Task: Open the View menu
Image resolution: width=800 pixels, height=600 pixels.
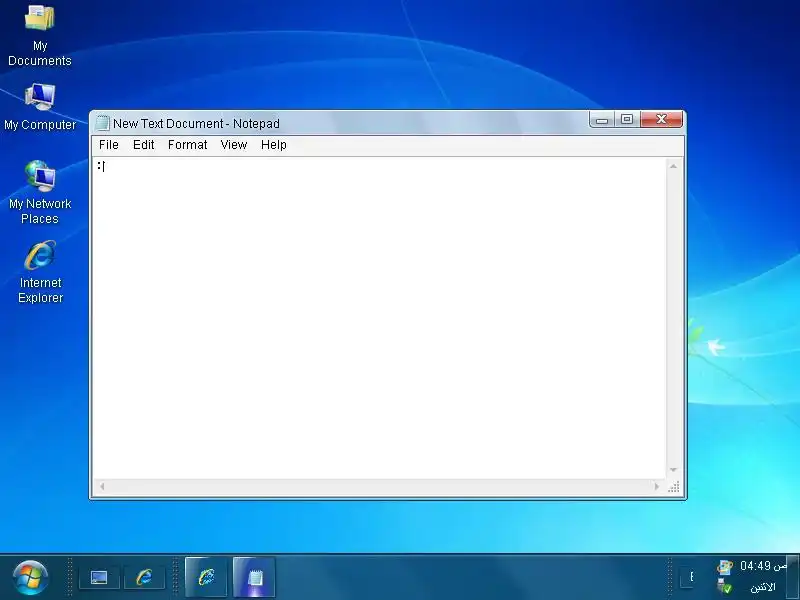Action: click(x=234, y=145)
